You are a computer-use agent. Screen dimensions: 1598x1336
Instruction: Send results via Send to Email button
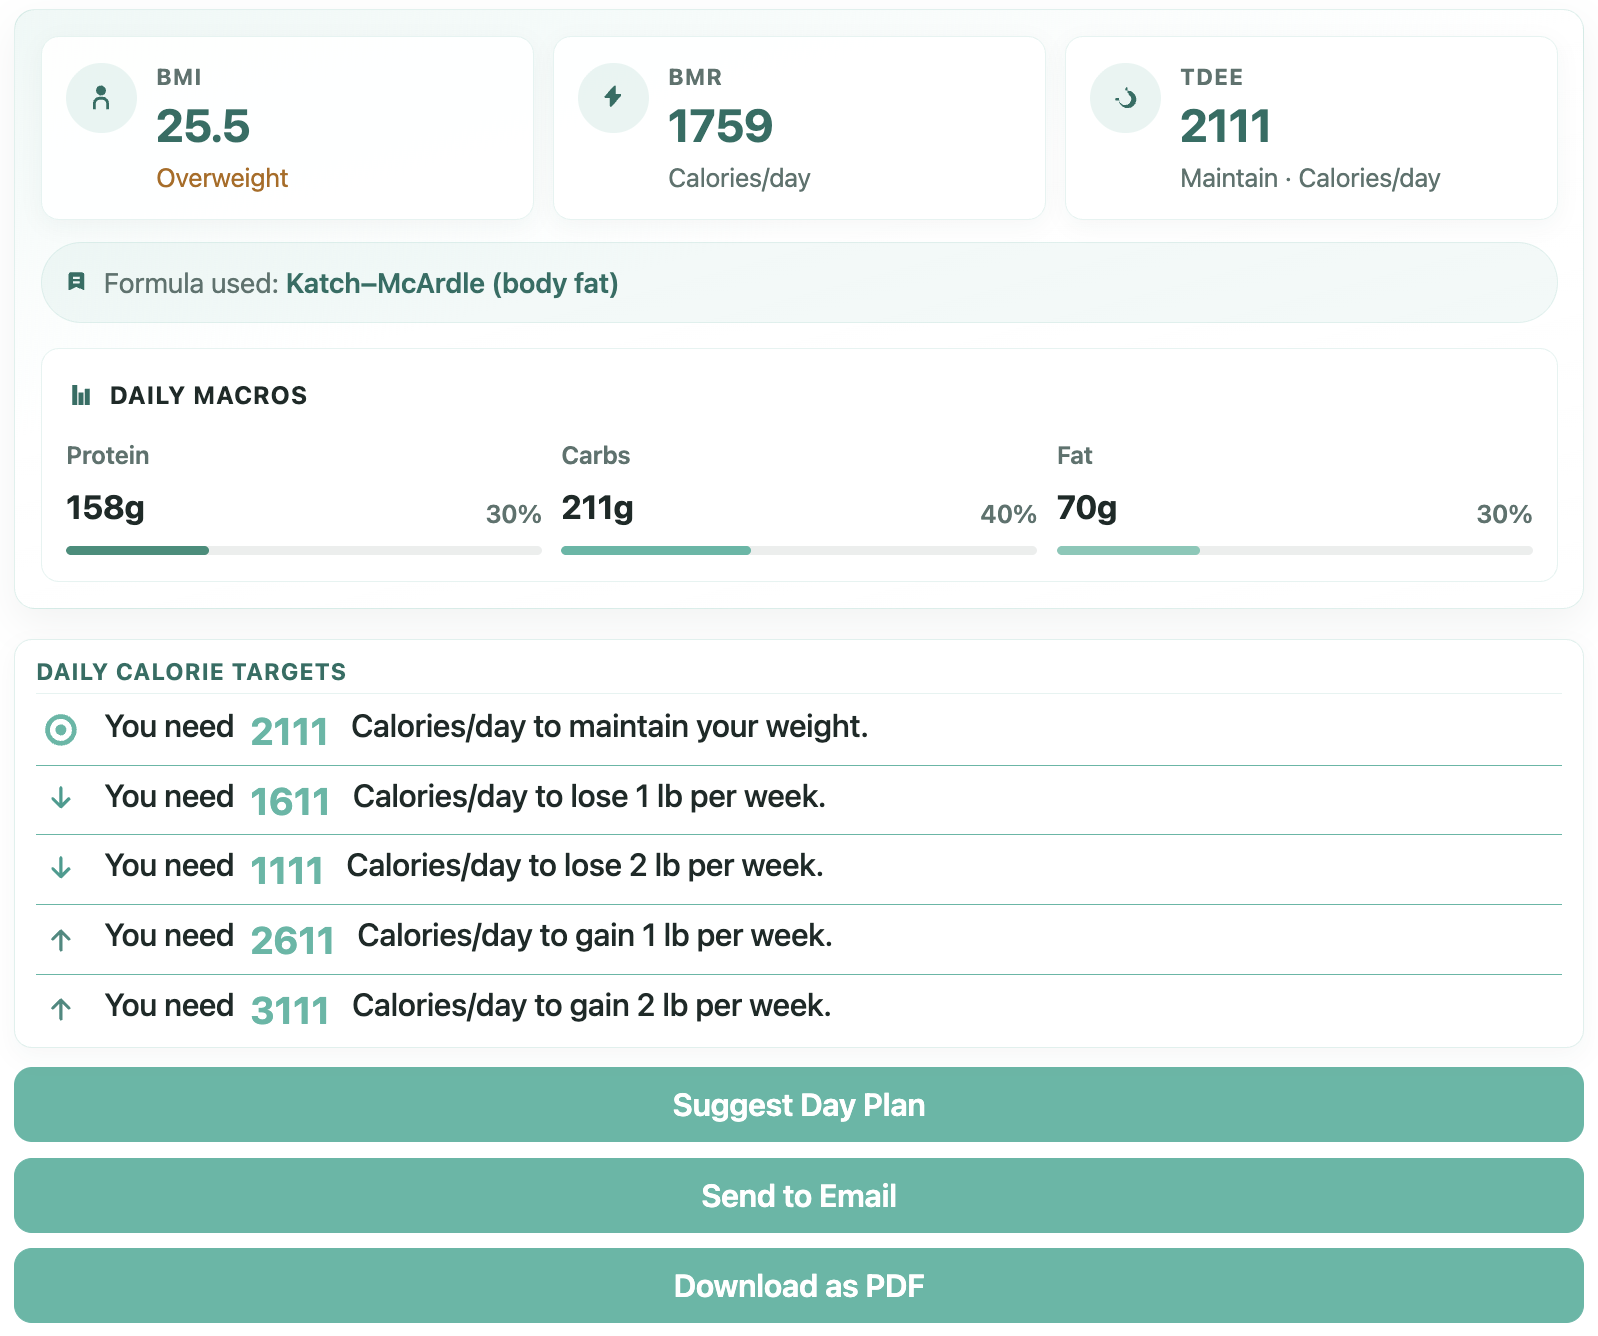(799, 1196)
